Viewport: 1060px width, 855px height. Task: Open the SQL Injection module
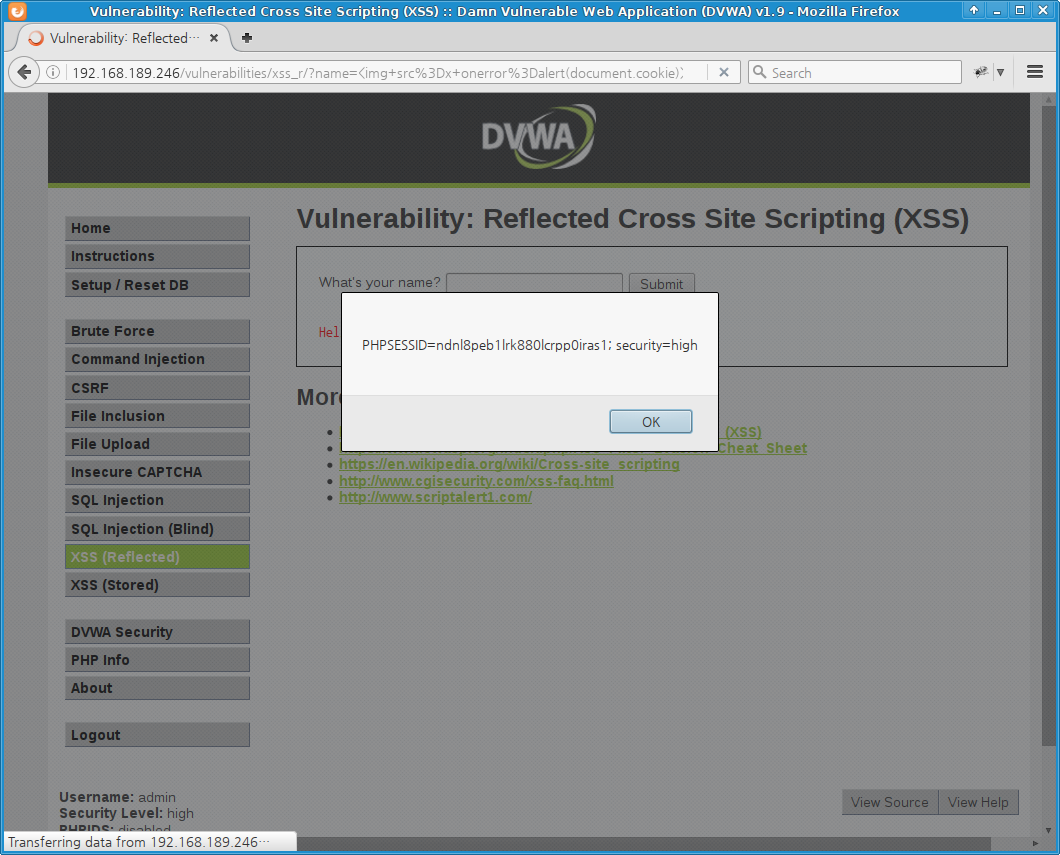click(x=158, y=501)
